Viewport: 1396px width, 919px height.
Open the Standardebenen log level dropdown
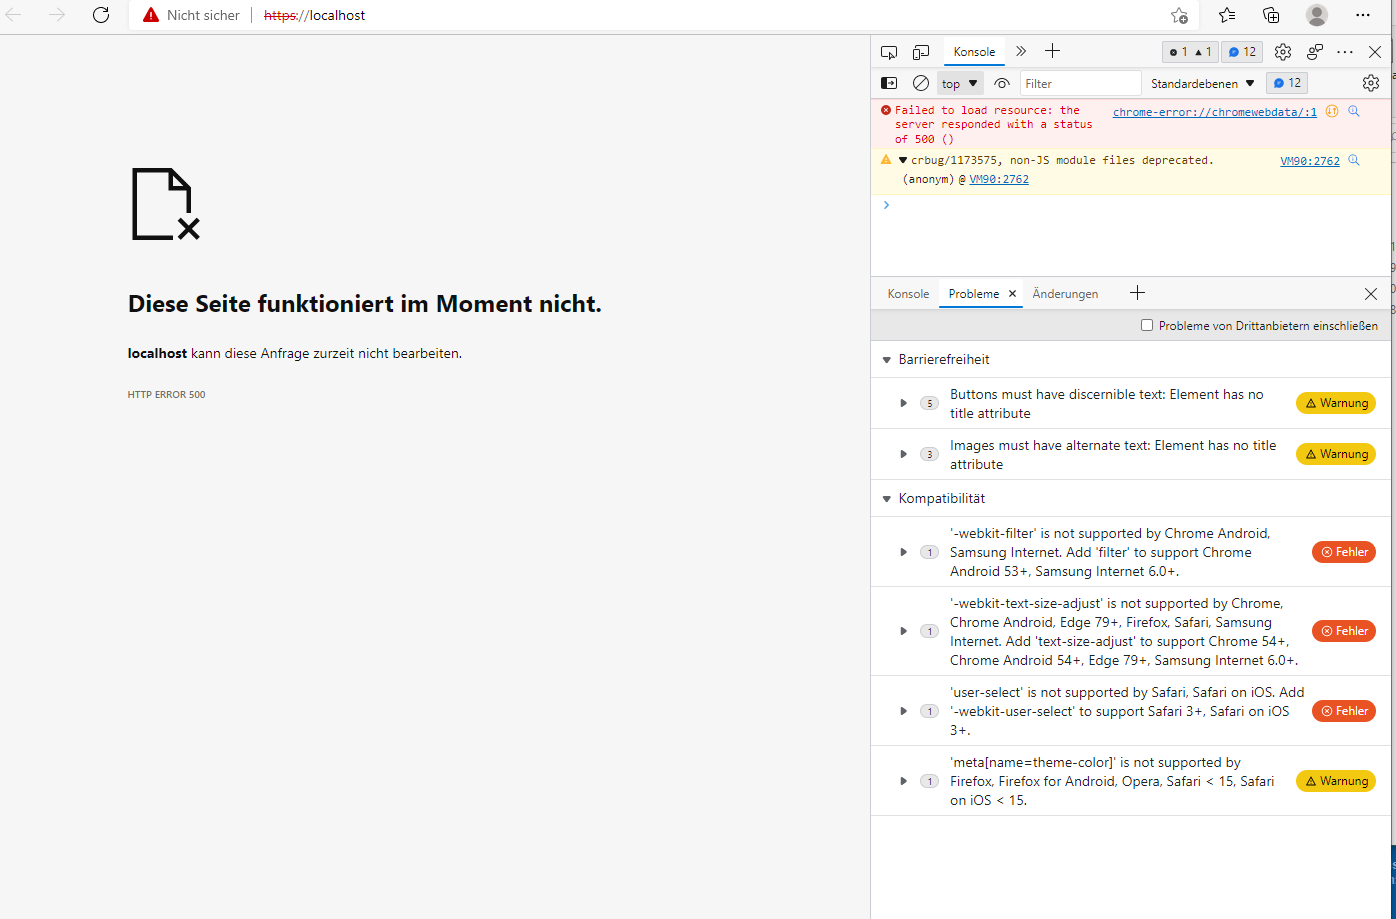[1202, 84]
